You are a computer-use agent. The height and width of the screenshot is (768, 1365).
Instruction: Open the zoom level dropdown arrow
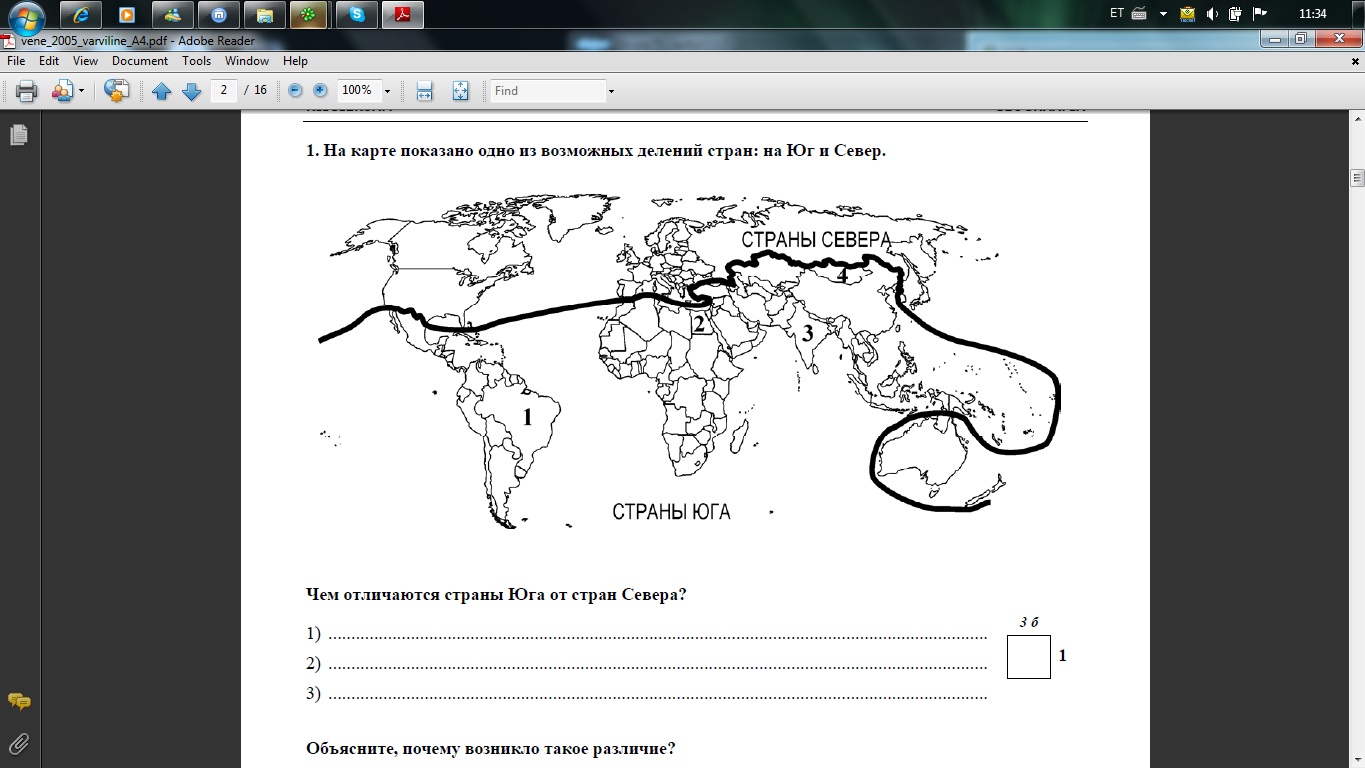pos(387,91)
